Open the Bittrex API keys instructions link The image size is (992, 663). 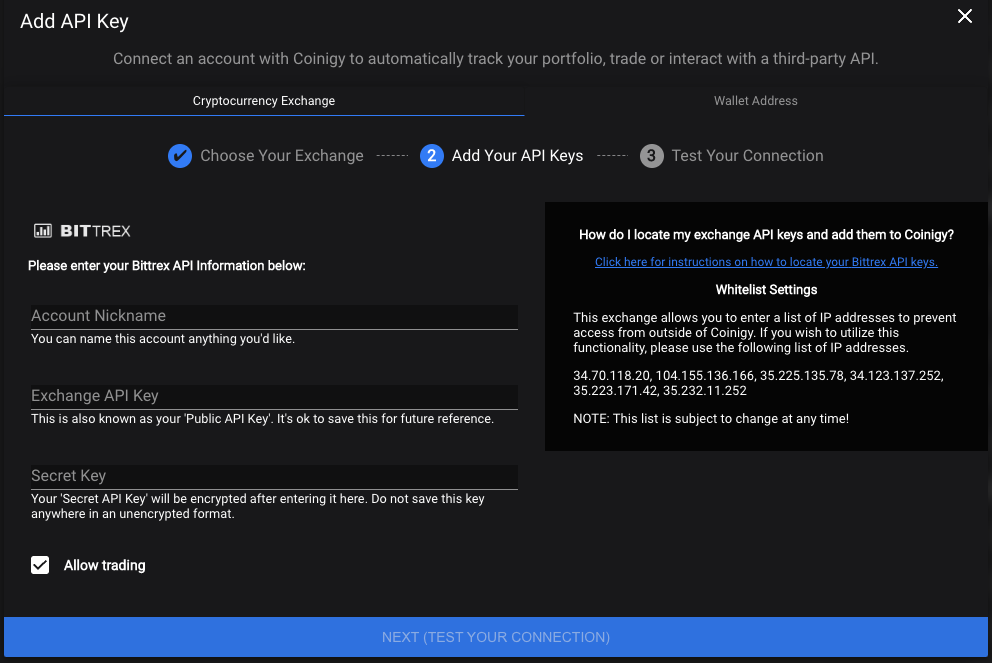(766, 262)
